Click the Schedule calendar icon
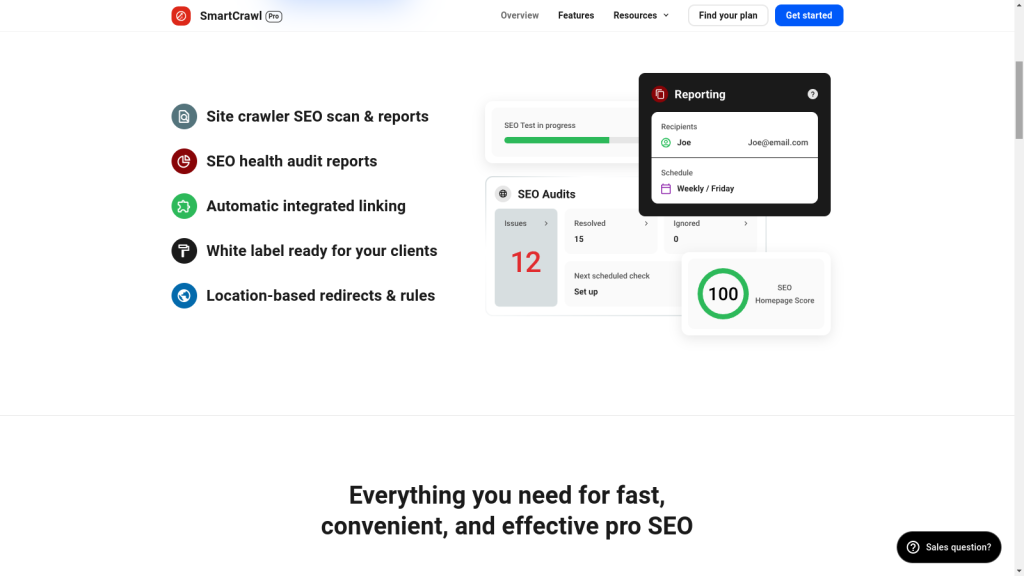Screen dimensions: 1024x576 click(666, 189)
